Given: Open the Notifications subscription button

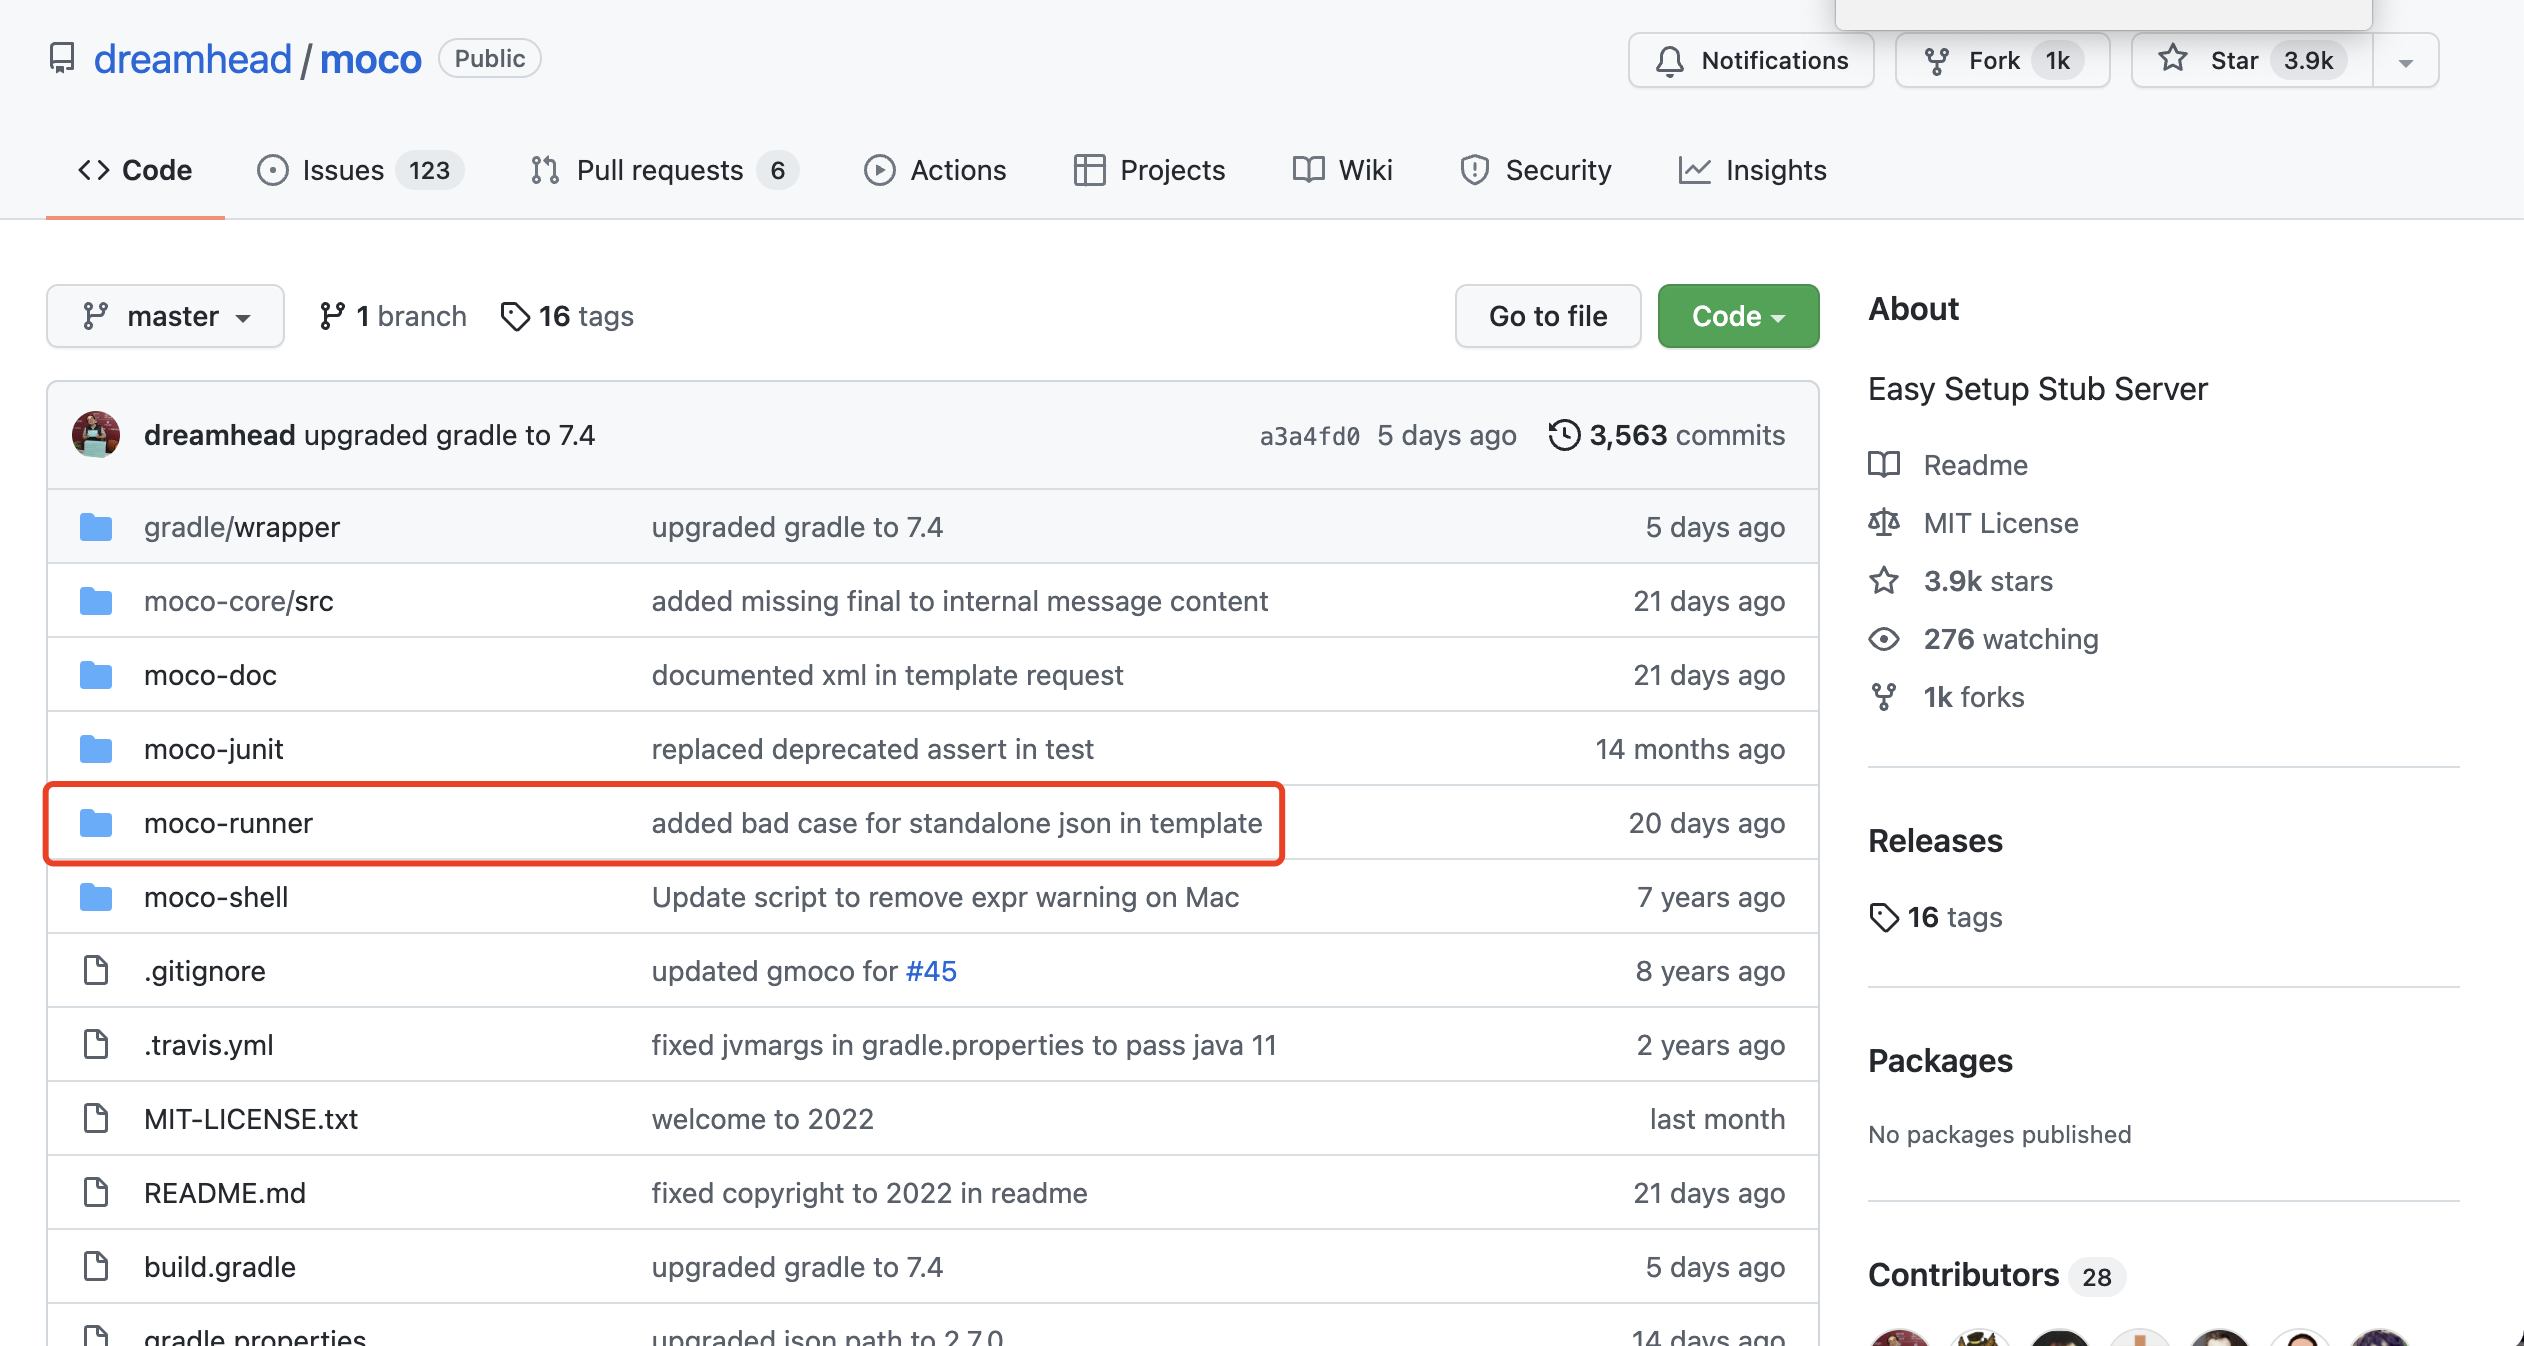Looking at the screenshot, I should 1751,61.
